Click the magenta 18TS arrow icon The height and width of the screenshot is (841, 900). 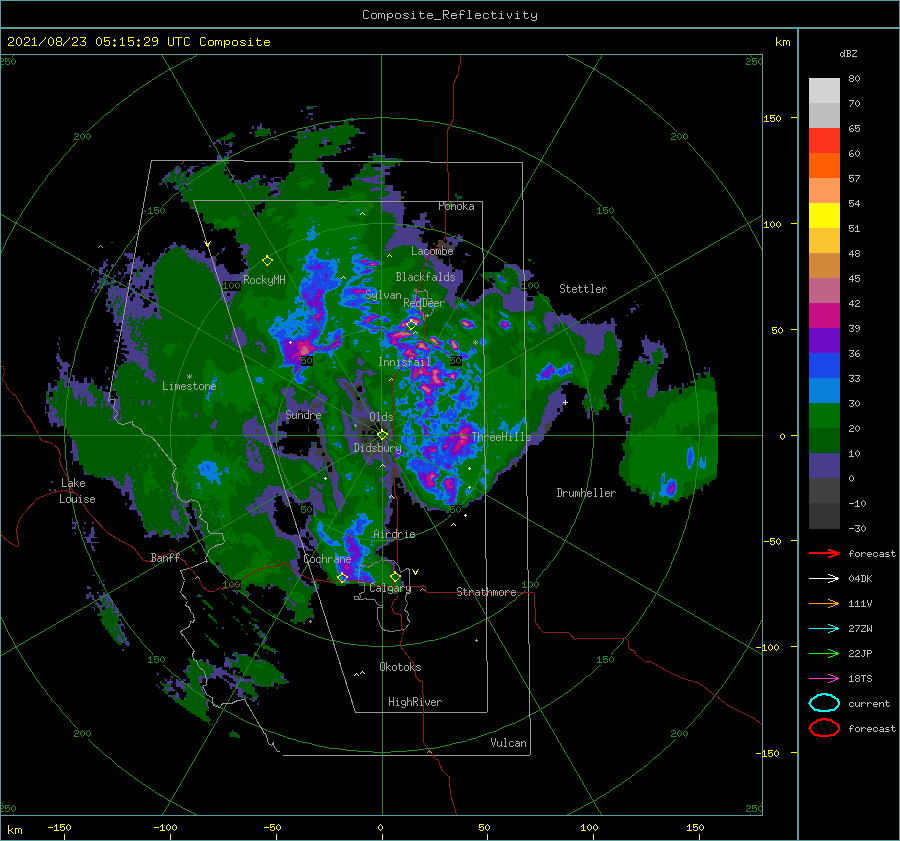(x=824, y=679)
